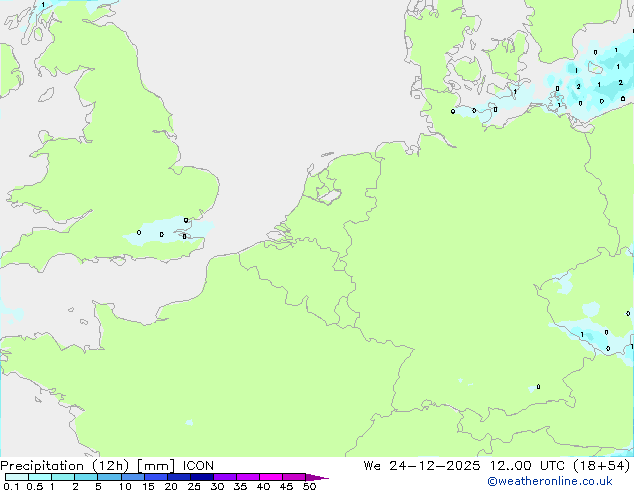Viewport: 634px width, 490px height.
Task: Click the 25–30 mm dark blue swatch
Action: (x=201, y=477)
